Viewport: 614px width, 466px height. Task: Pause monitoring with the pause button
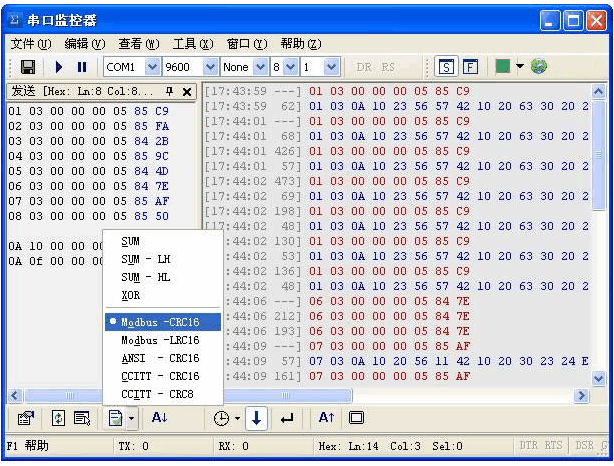click(x=81, y=67)
